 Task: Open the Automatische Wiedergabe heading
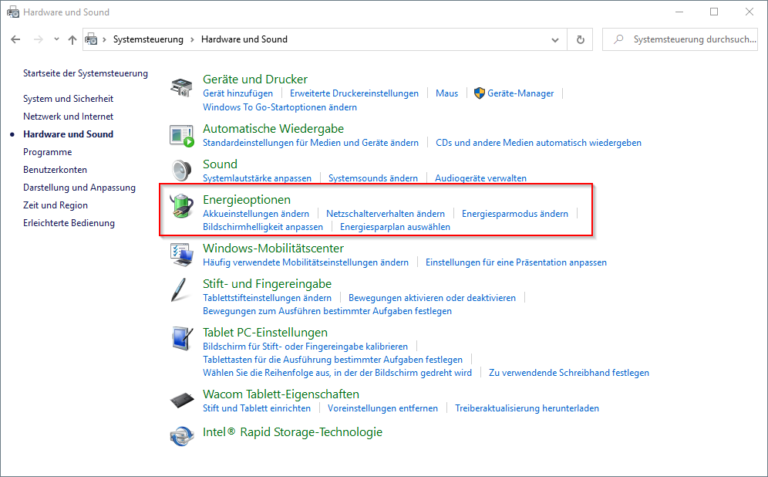(x=273, y=129)
